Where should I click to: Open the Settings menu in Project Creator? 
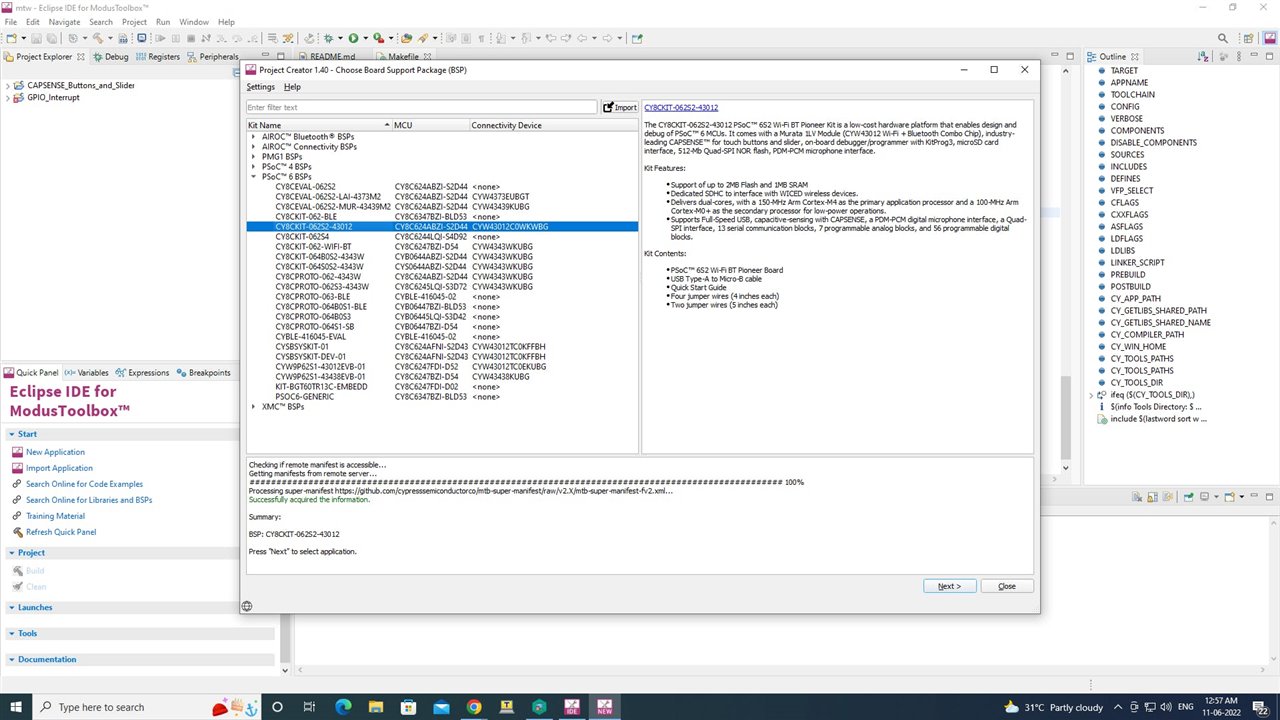(x=260, y=87)
